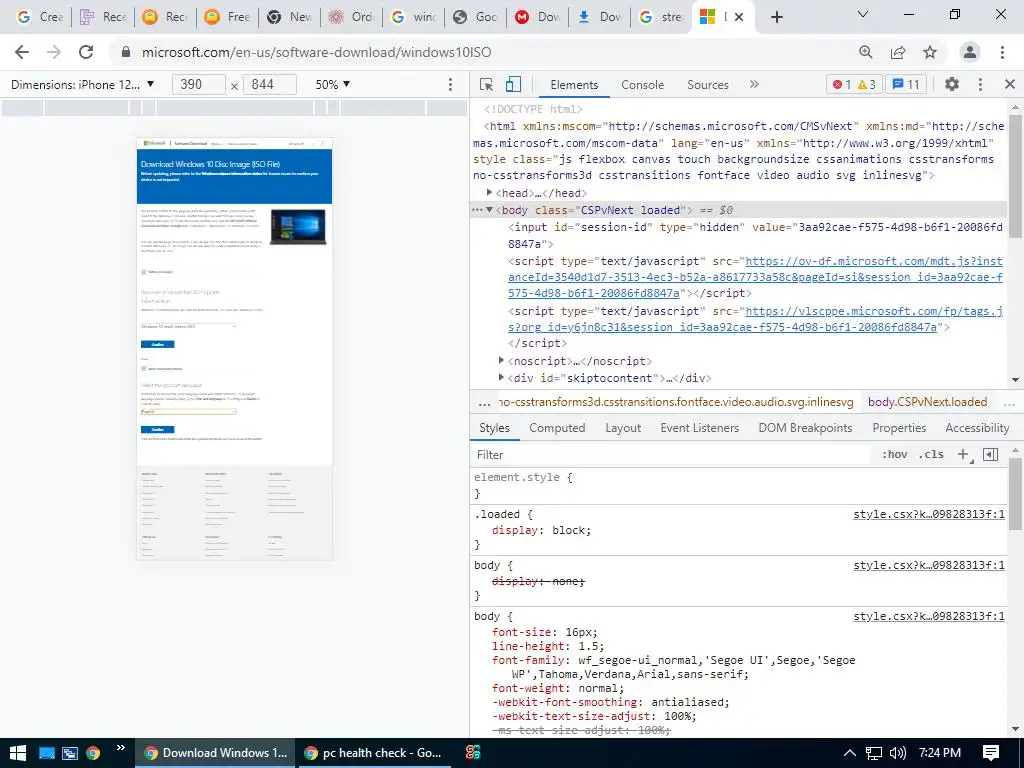The width and height of the screenshot is (1024, 768).
Task: Toggle the .cls class editor button
Action: point(931,455)
